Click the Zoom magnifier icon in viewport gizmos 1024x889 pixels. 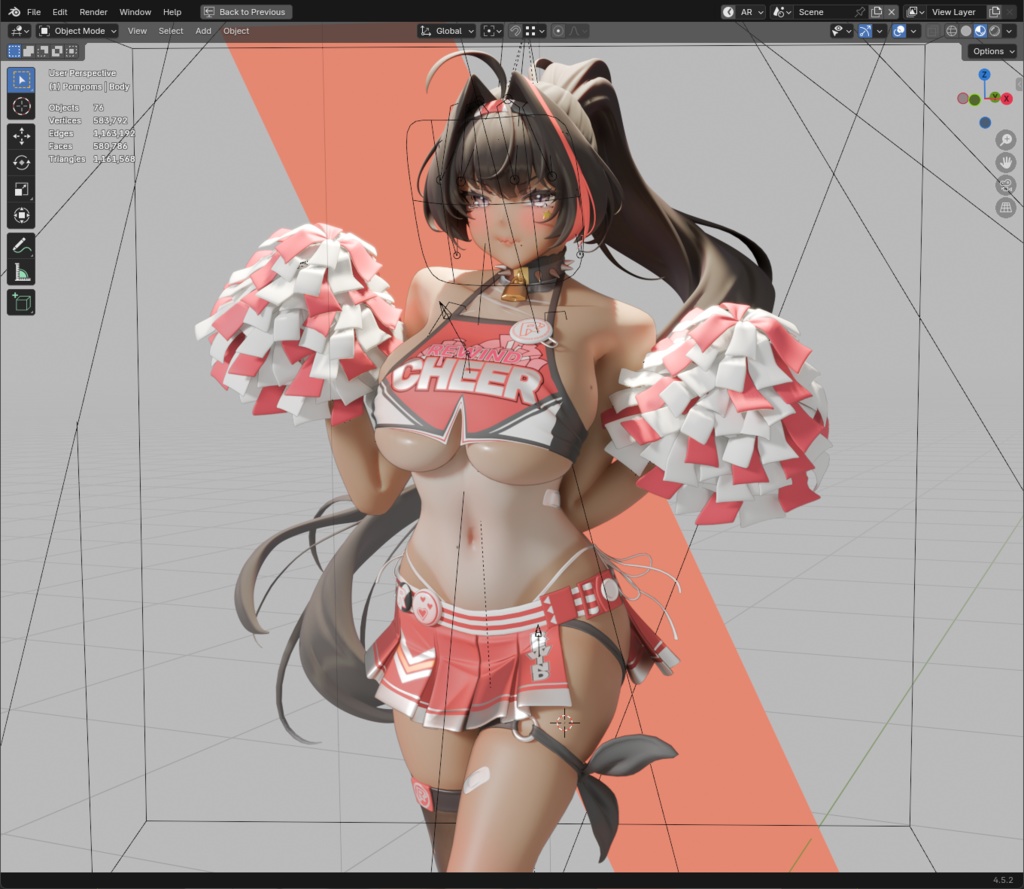[x=1006, y=139]
